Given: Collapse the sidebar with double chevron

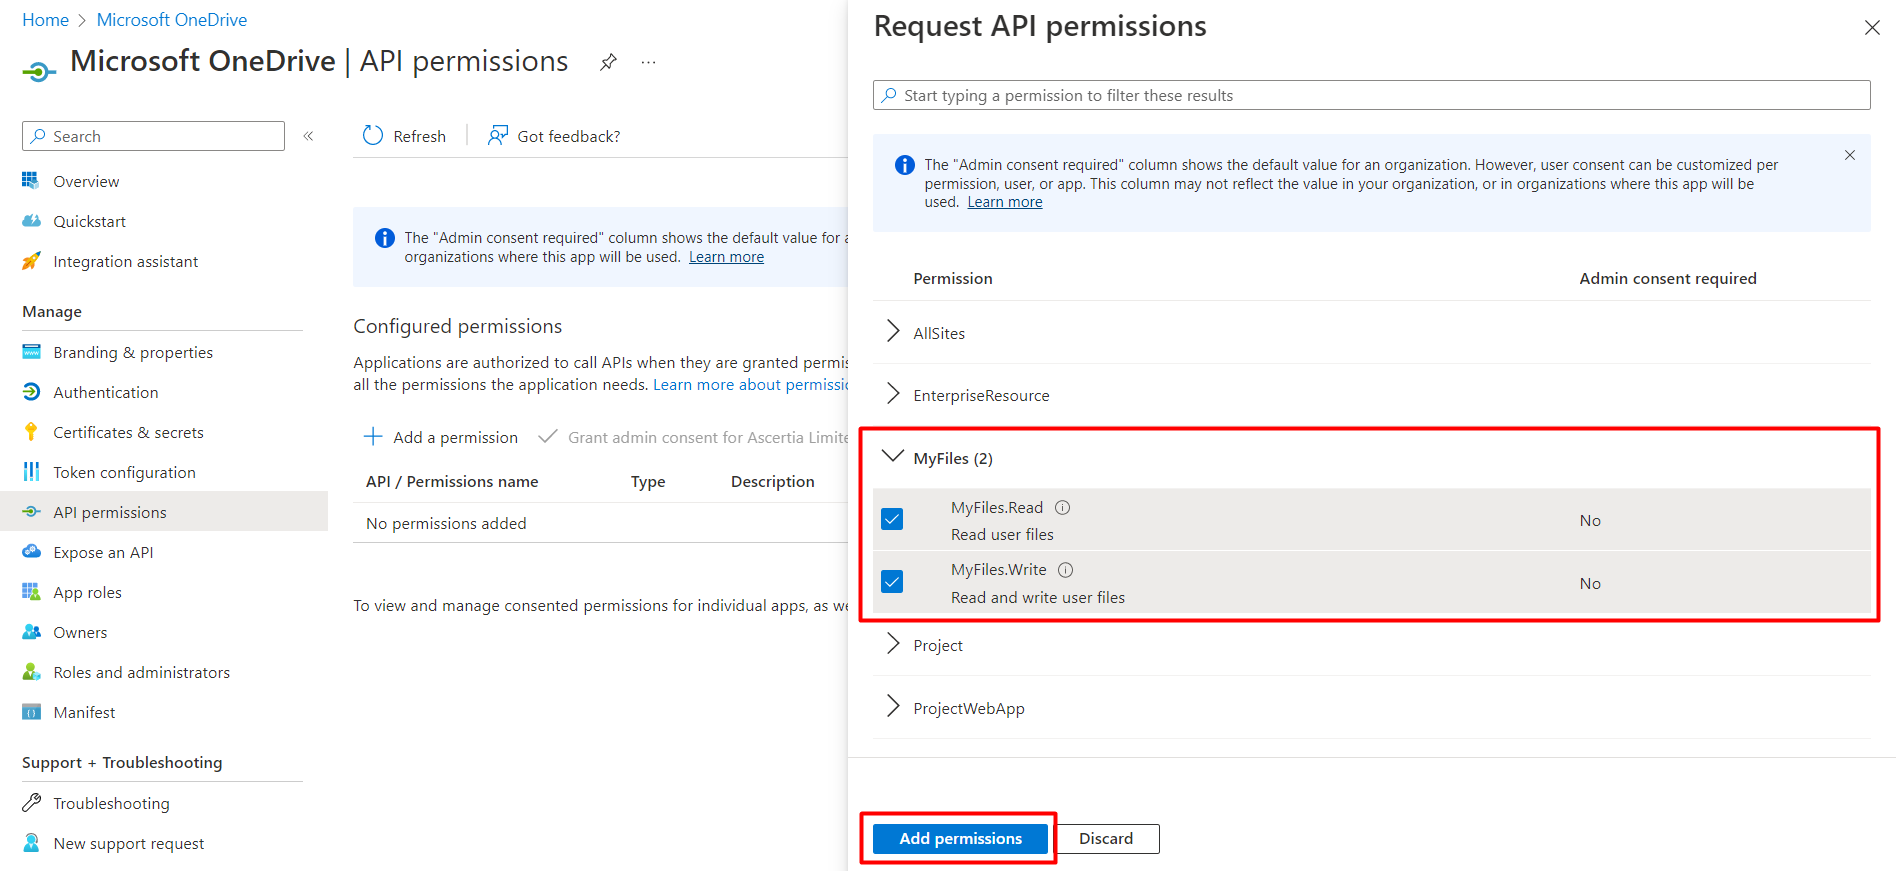Looking at the screenshot, I should [308, 136].
